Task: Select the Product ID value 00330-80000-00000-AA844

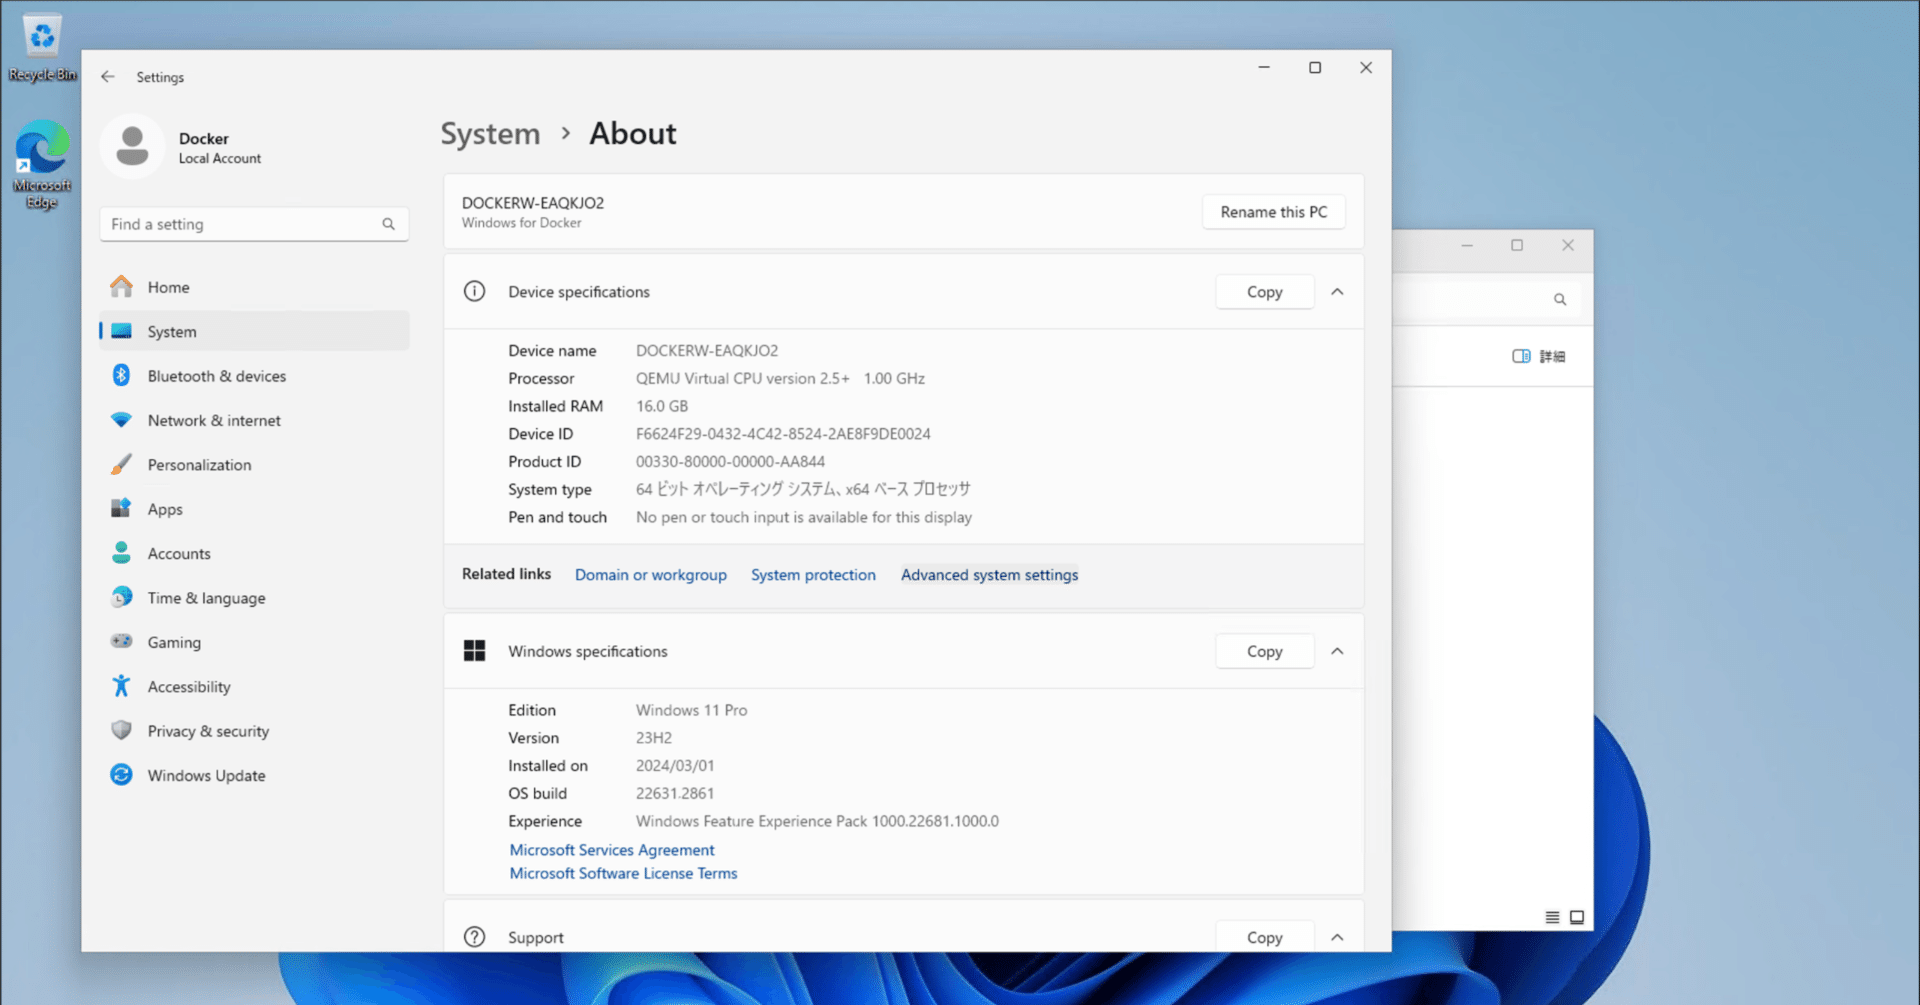Action: pos(730,462)
